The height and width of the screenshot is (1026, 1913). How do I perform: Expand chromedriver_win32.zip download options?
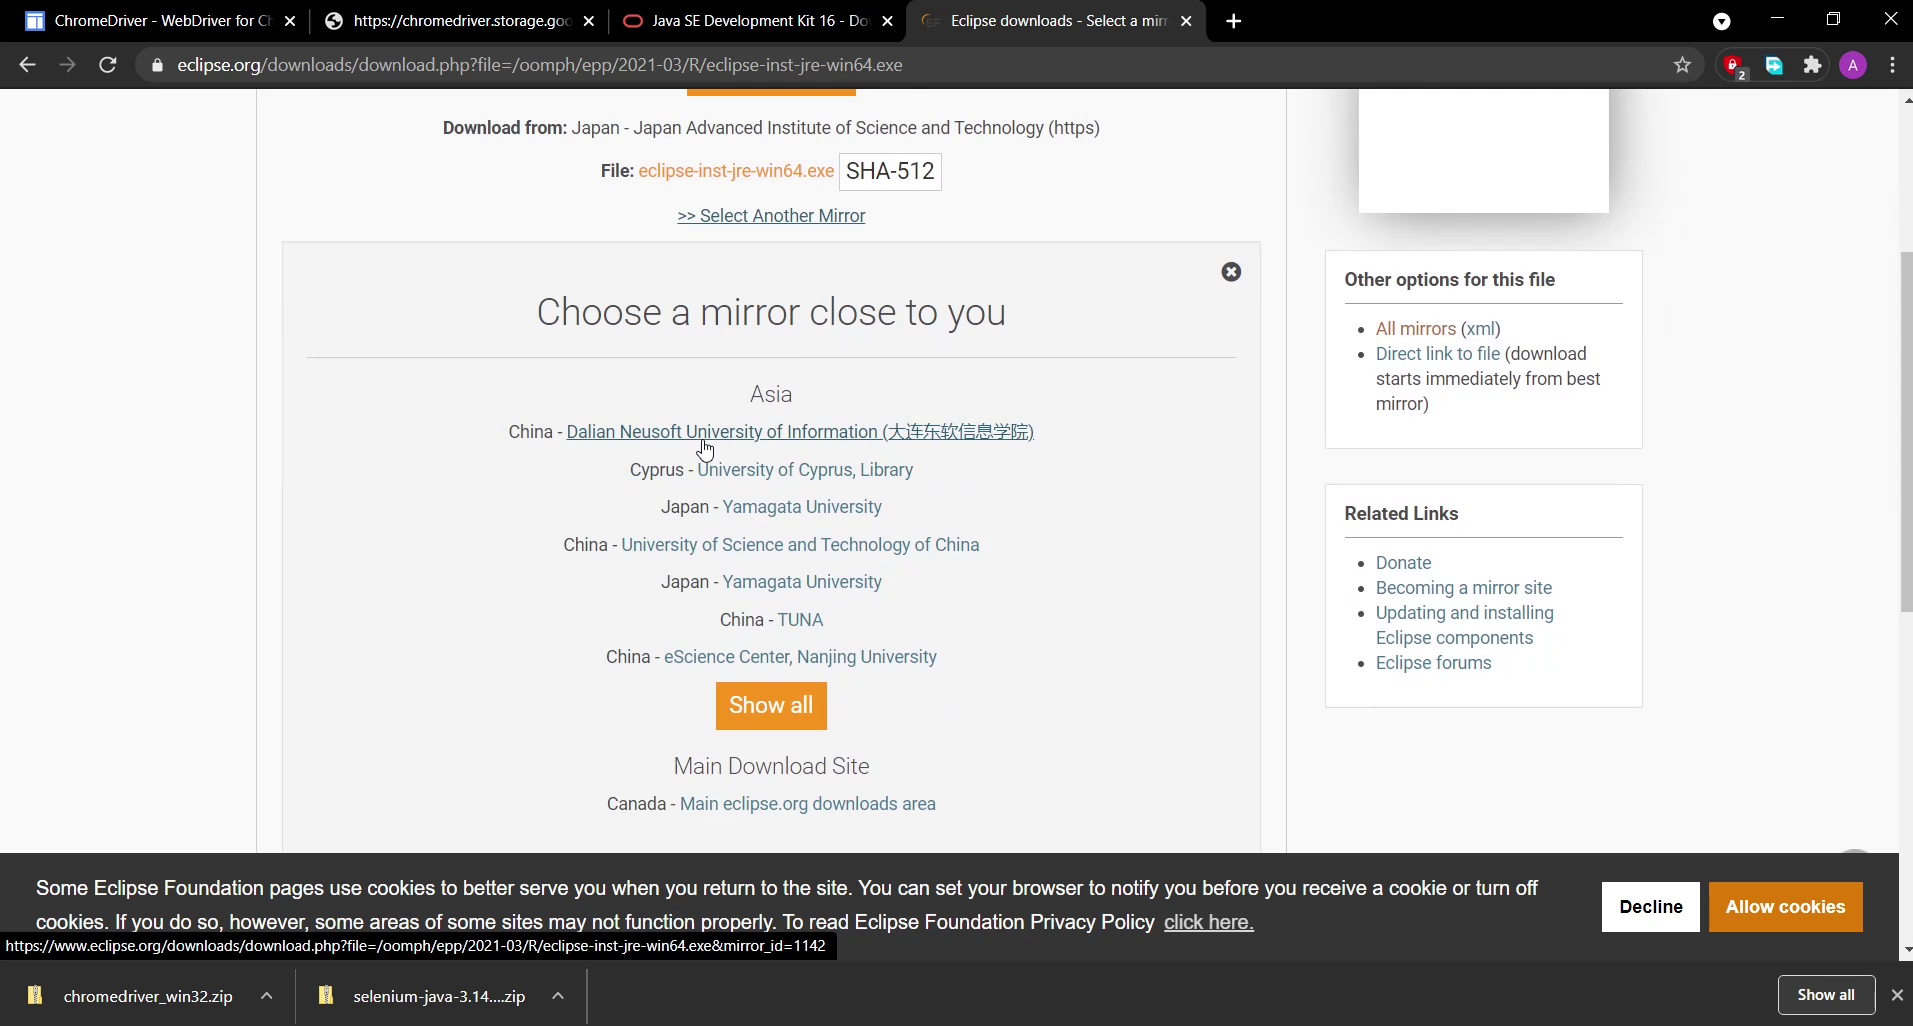click(x=266, y=996)
